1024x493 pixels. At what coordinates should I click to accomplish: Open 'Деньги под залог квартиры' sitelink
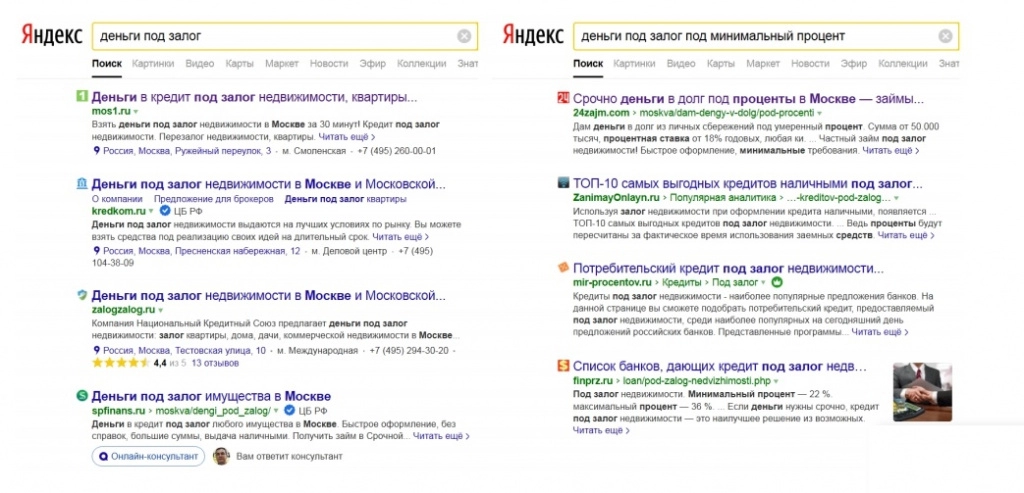346,199
